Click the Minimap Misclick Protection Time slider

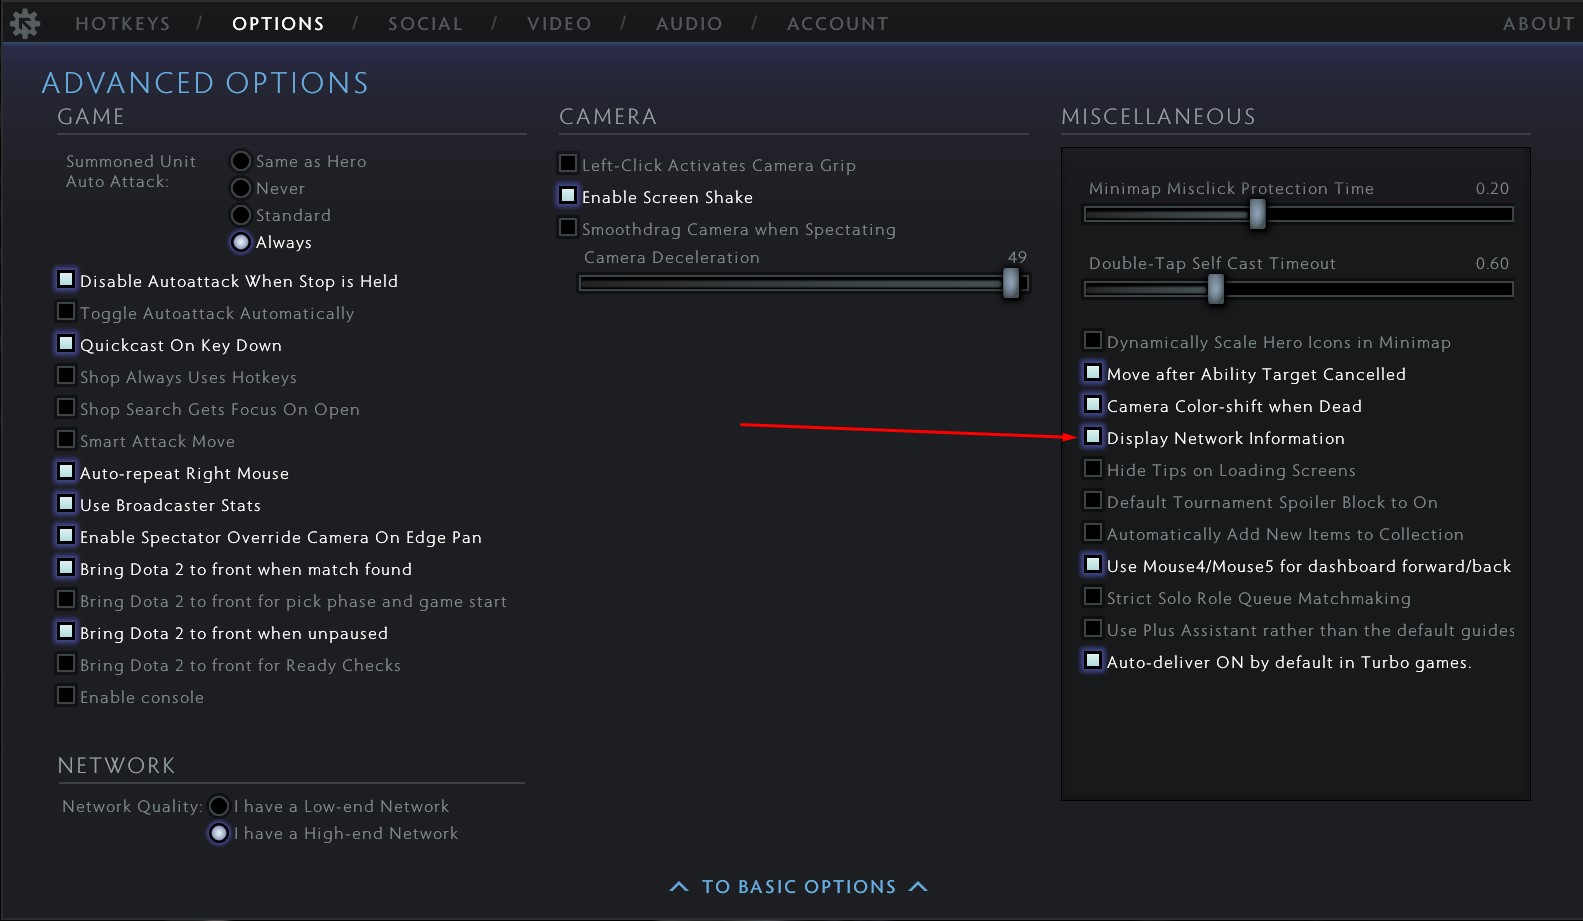[1299, 214]
